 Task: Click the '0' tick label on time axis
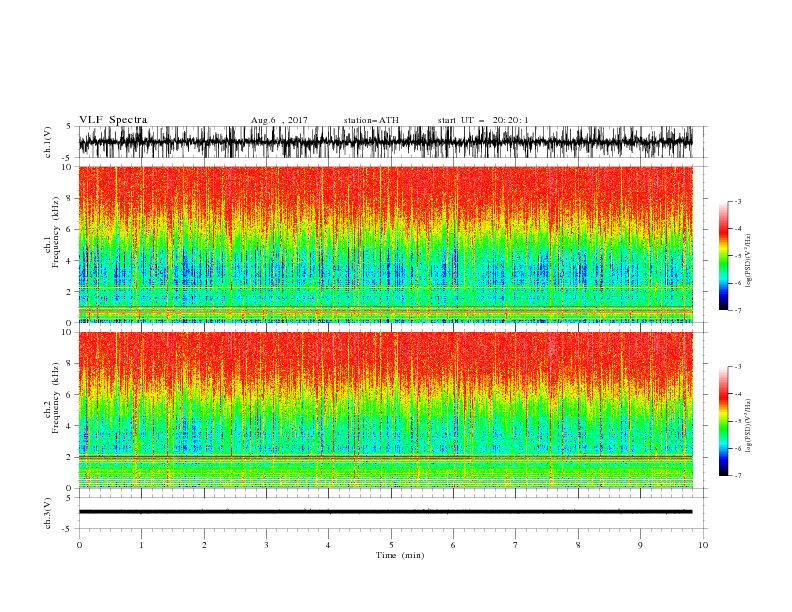(x=79, y=545)
